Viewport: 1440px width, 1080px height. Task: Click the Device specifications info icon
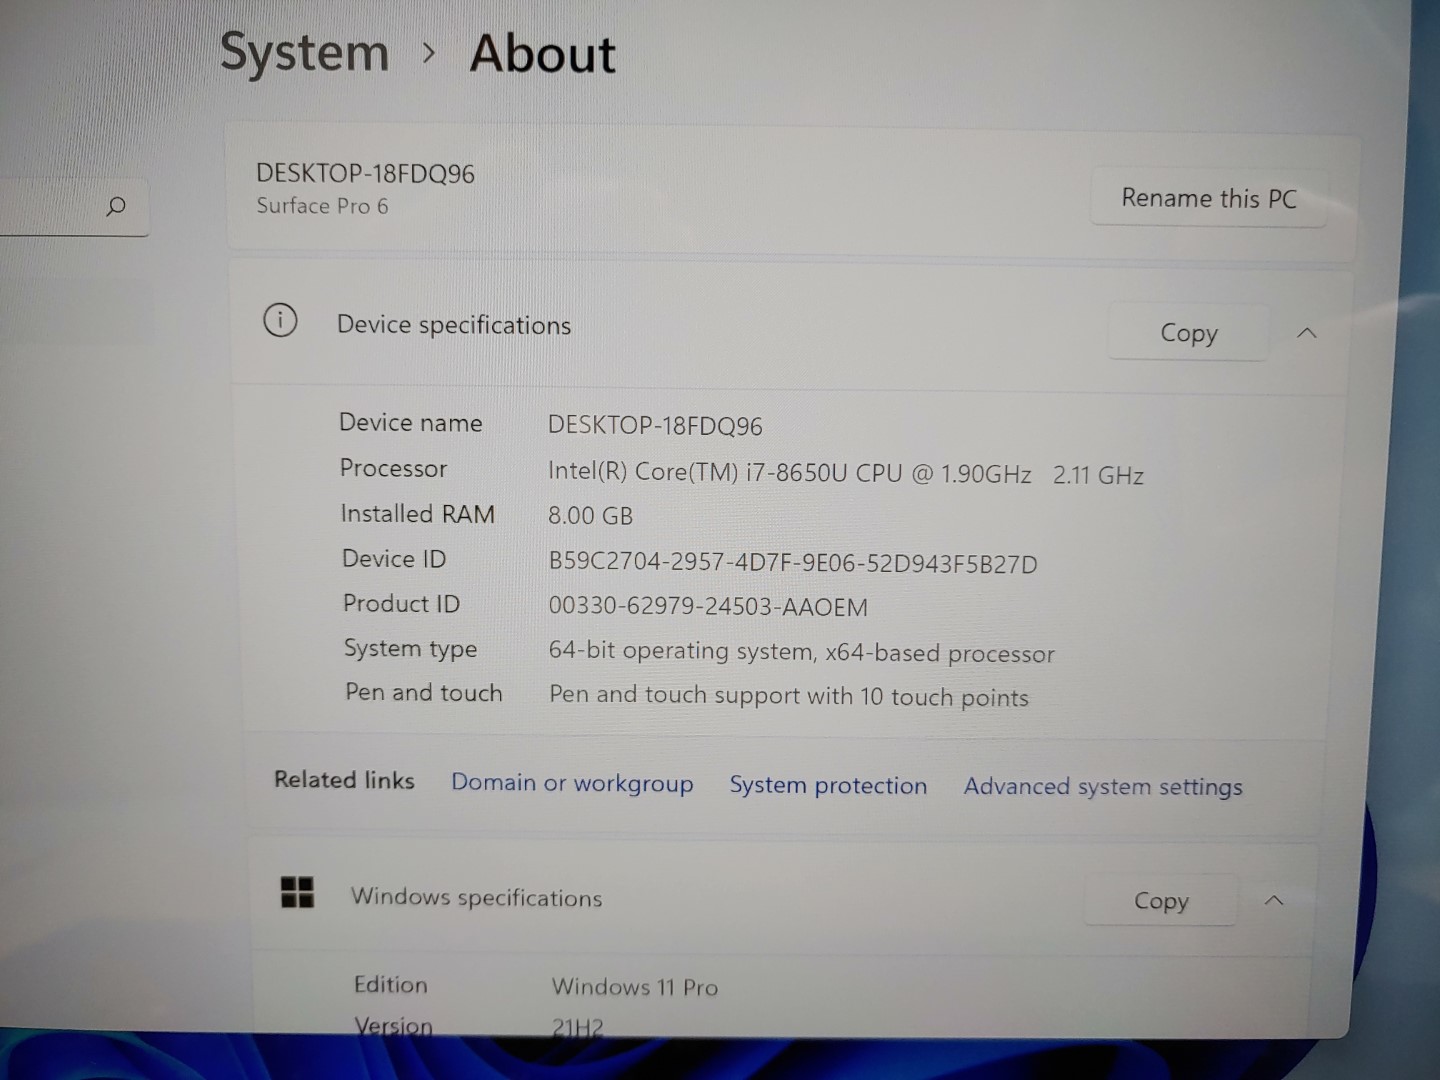pos(280,321)
